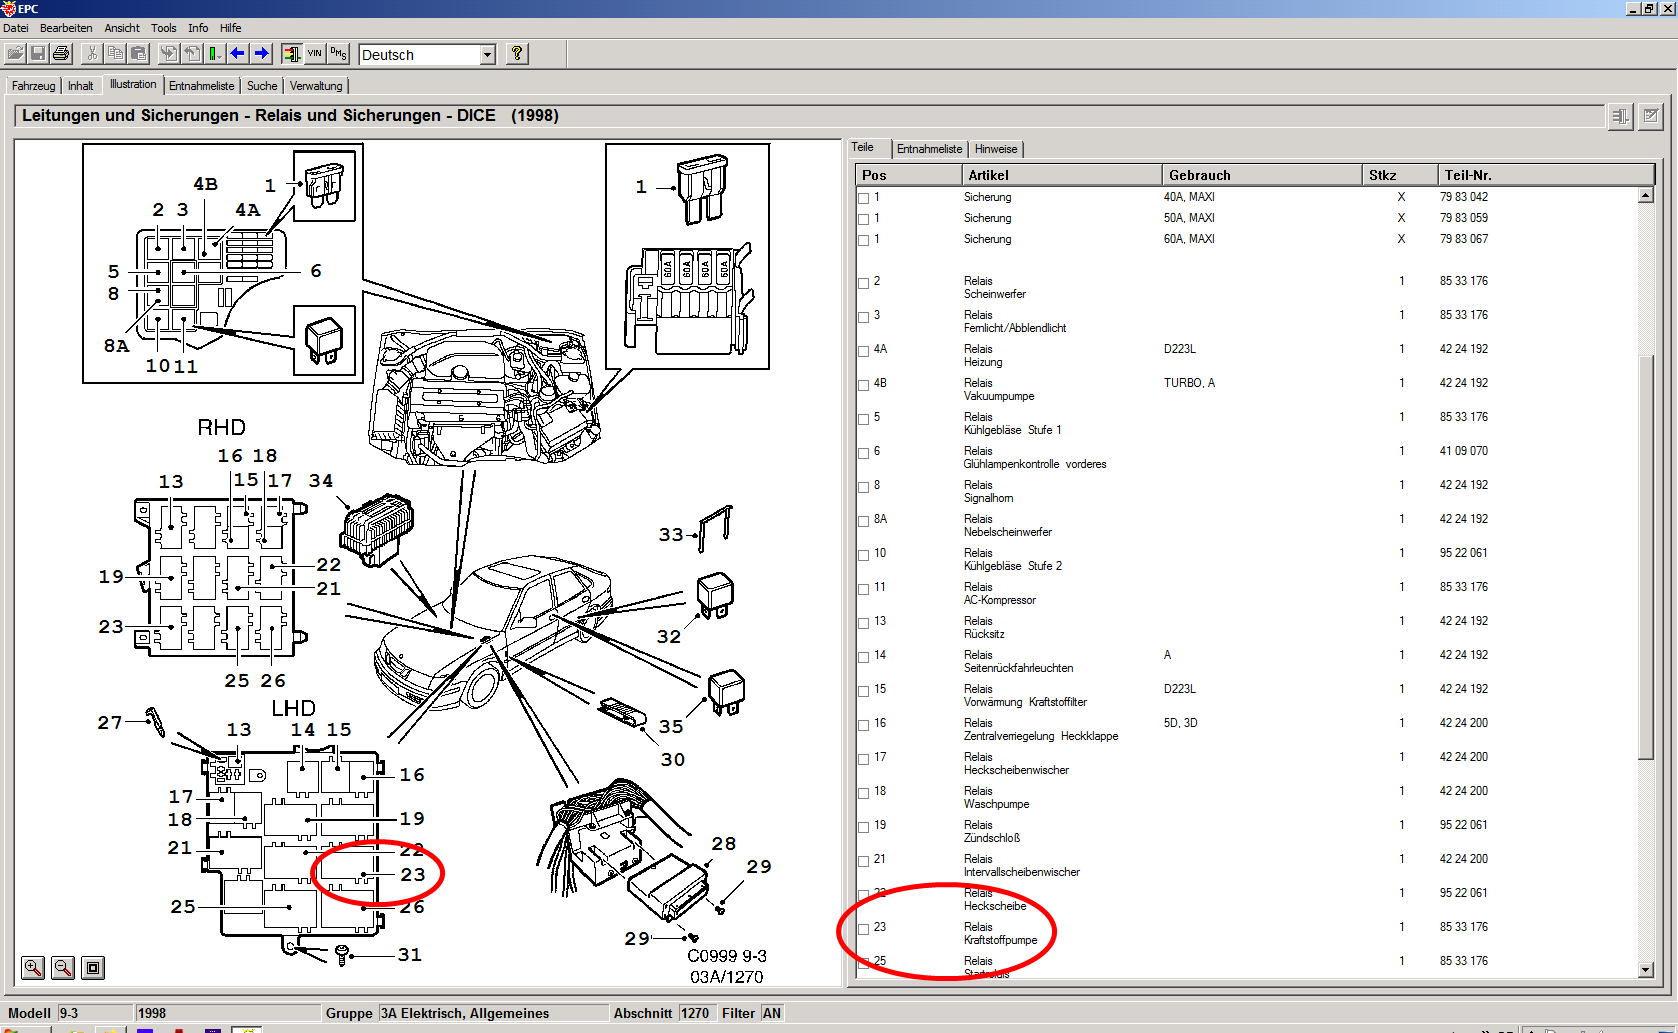Screen dimensions: 1678x1033
Task: Tick checkbox for position 4A Heizung
Action: point(864,351)
